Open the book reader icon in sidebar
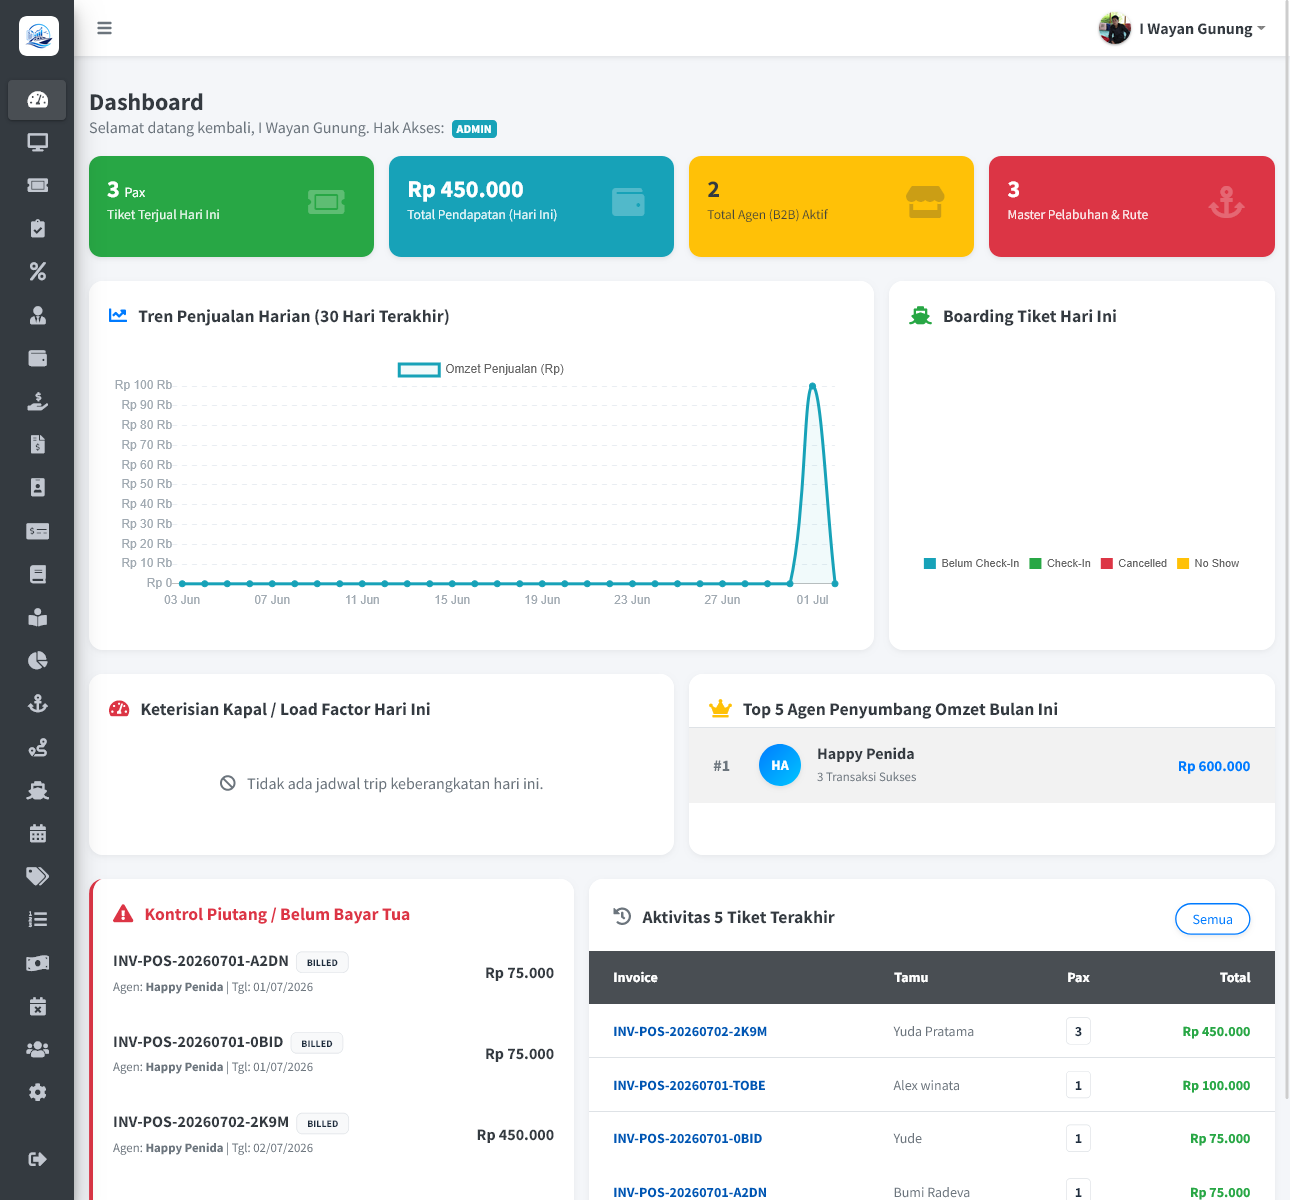The image size is (1290, 1200). click(37, 617)
